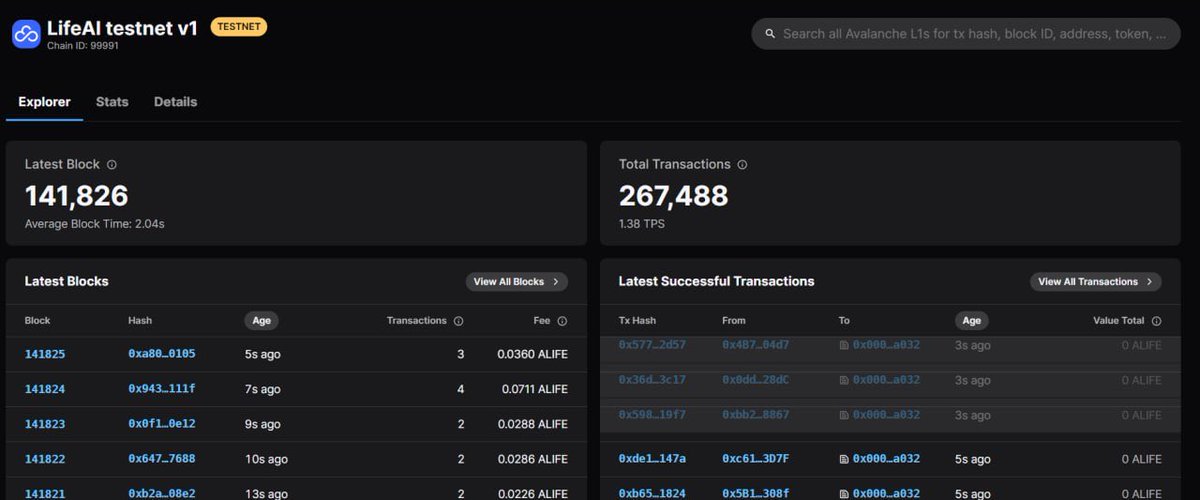The height and width of the screenshot is (500, 1200).
Task: Click the 0.0288 ALIFE fee value
Action: pos(532,424)
